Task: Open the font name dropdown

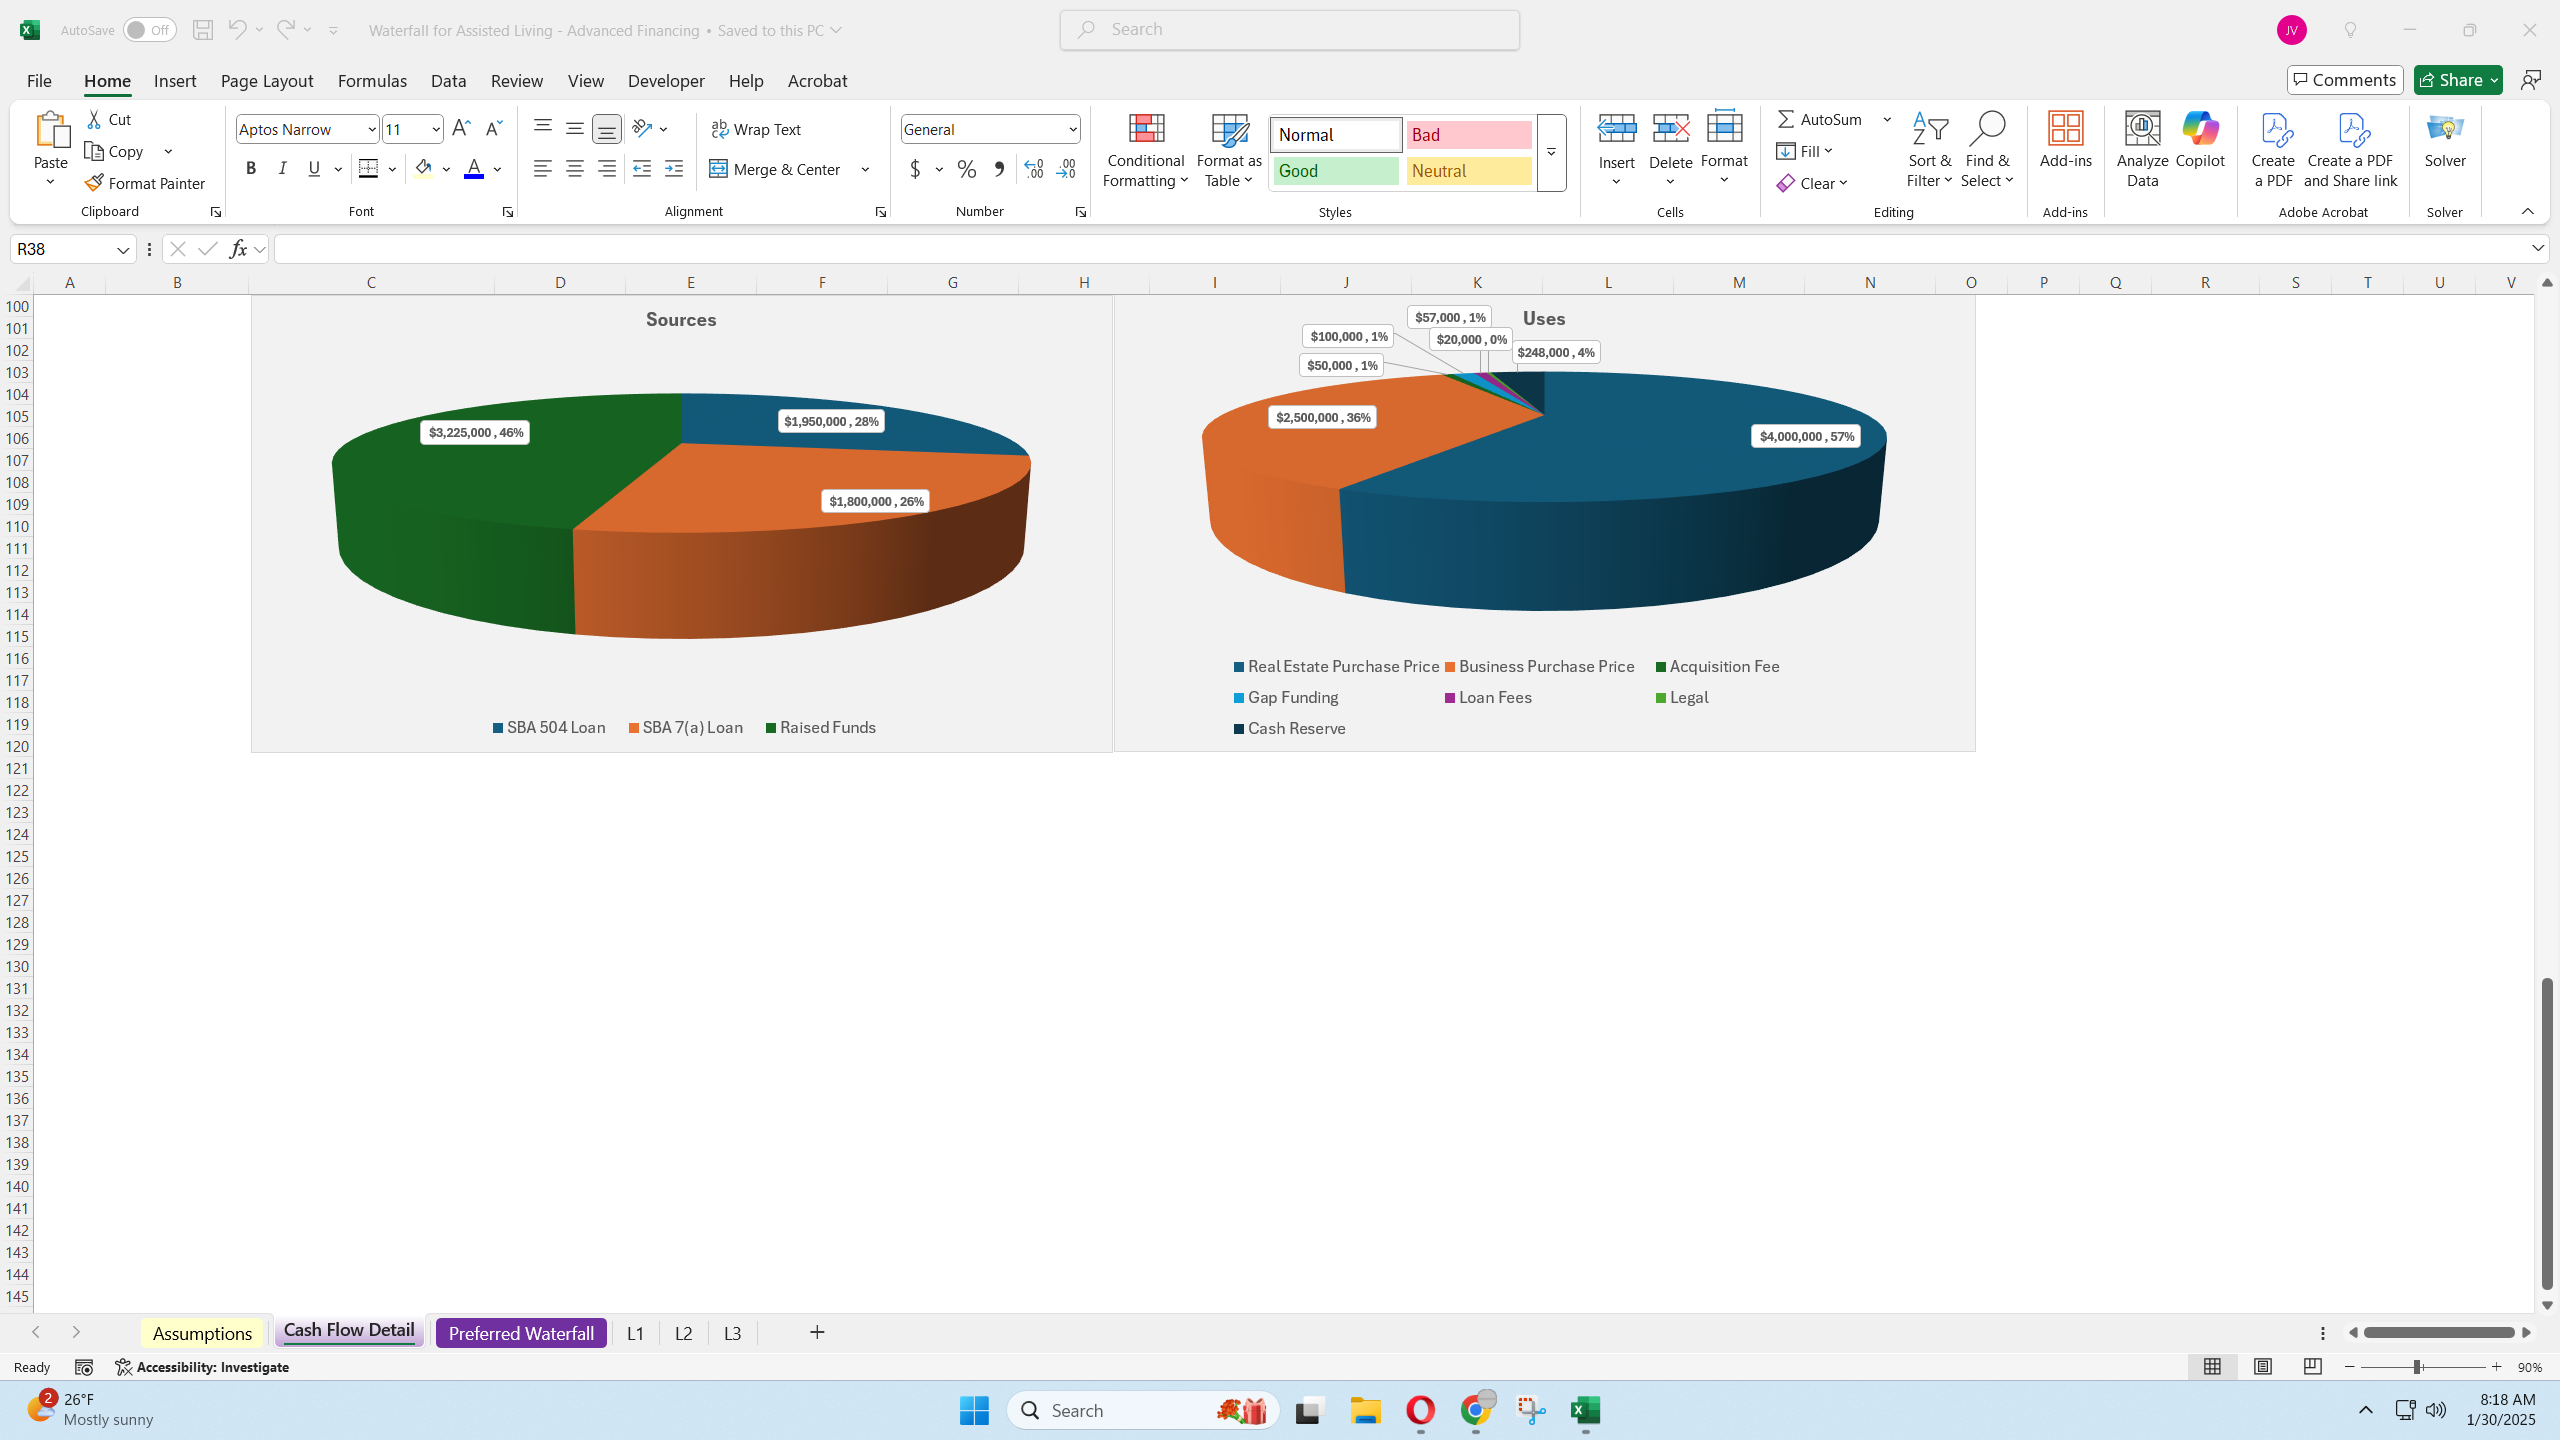Action: 372,129
